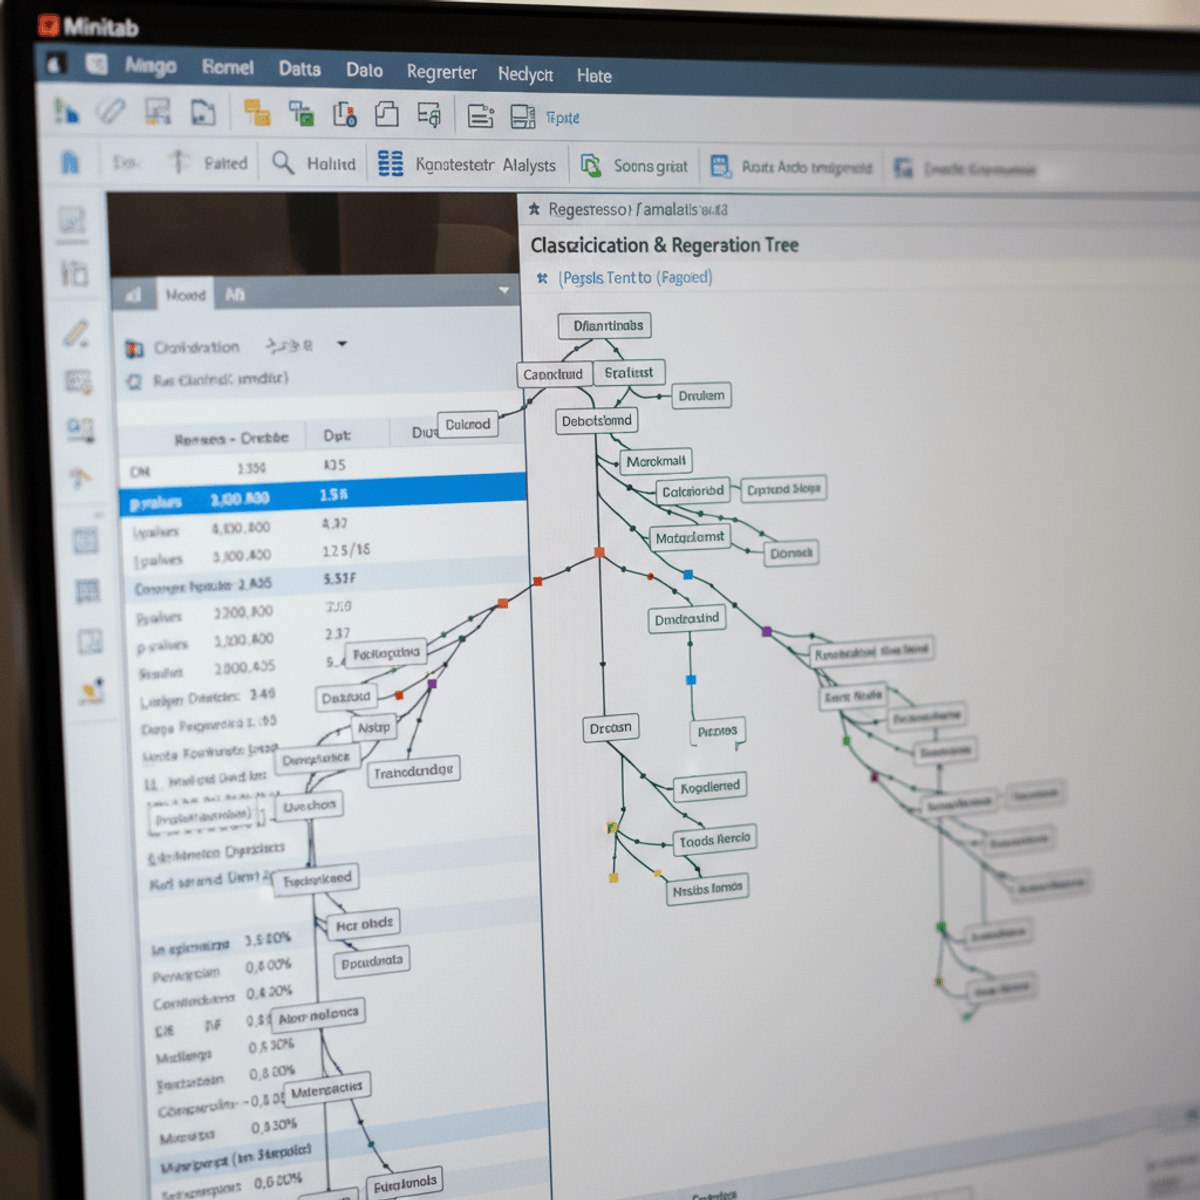The width and height of the screenshot is (1200, 1200).
Task: Click the Fpate link in the toolbar
Action: click(563, 118)
